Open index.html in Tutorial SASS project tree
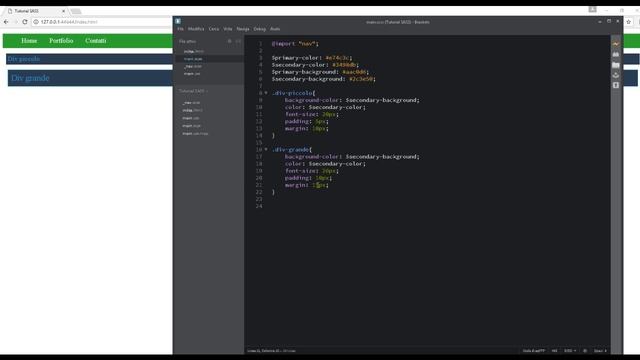 192,110
